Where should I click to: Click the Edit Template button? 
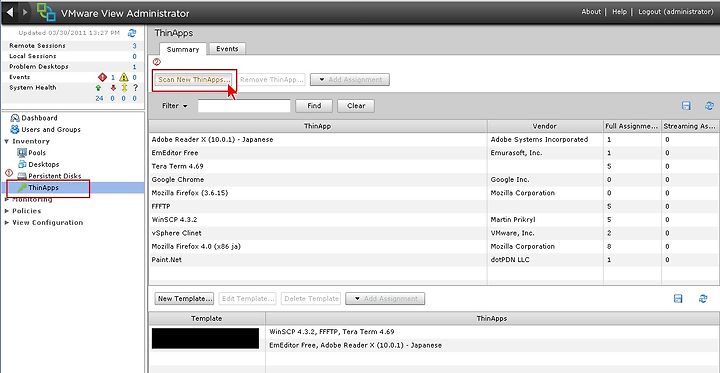pyautogui.click(x=248, y=299)
